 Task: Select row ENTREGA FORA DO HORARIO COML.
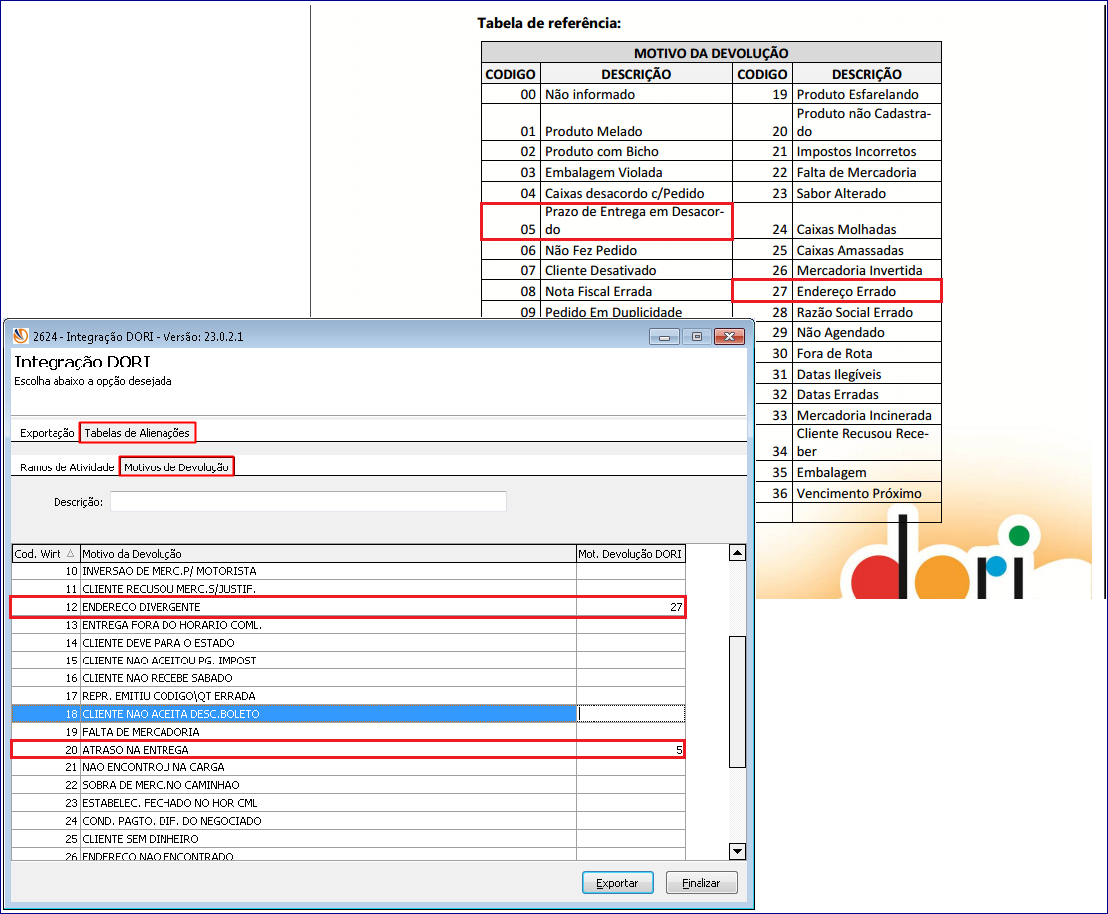(x=348, y=625)
